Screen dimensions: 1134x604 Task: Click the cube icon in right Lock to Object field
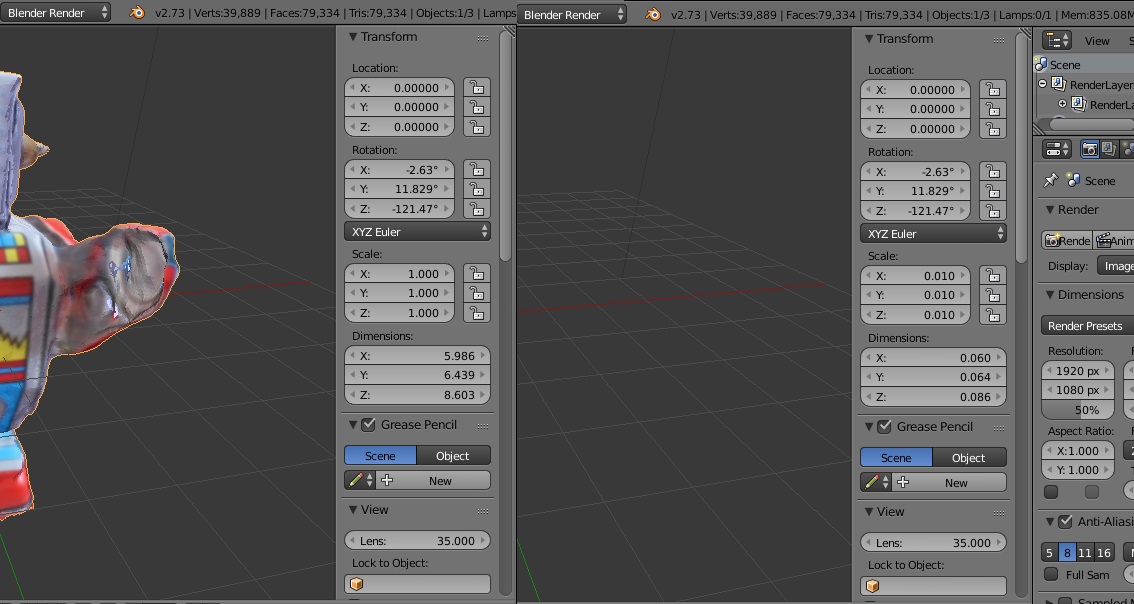coord(873,586)
